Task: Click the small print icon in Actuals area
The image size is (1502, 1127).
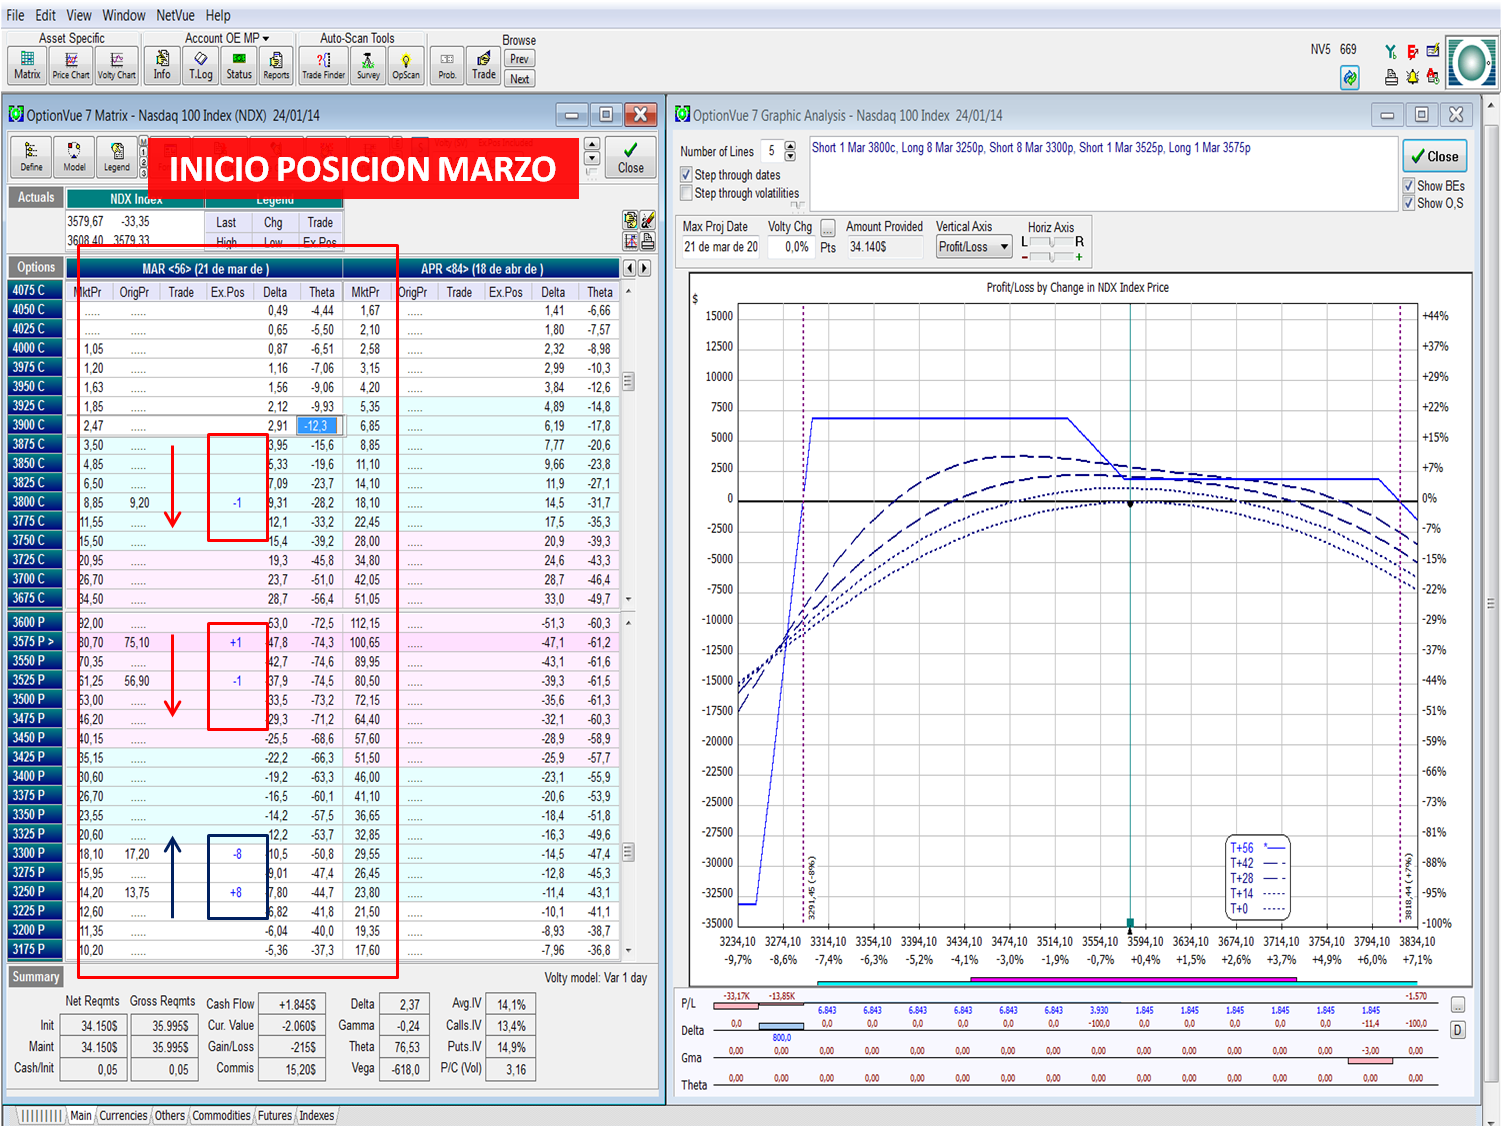Action: click(647, 241)
